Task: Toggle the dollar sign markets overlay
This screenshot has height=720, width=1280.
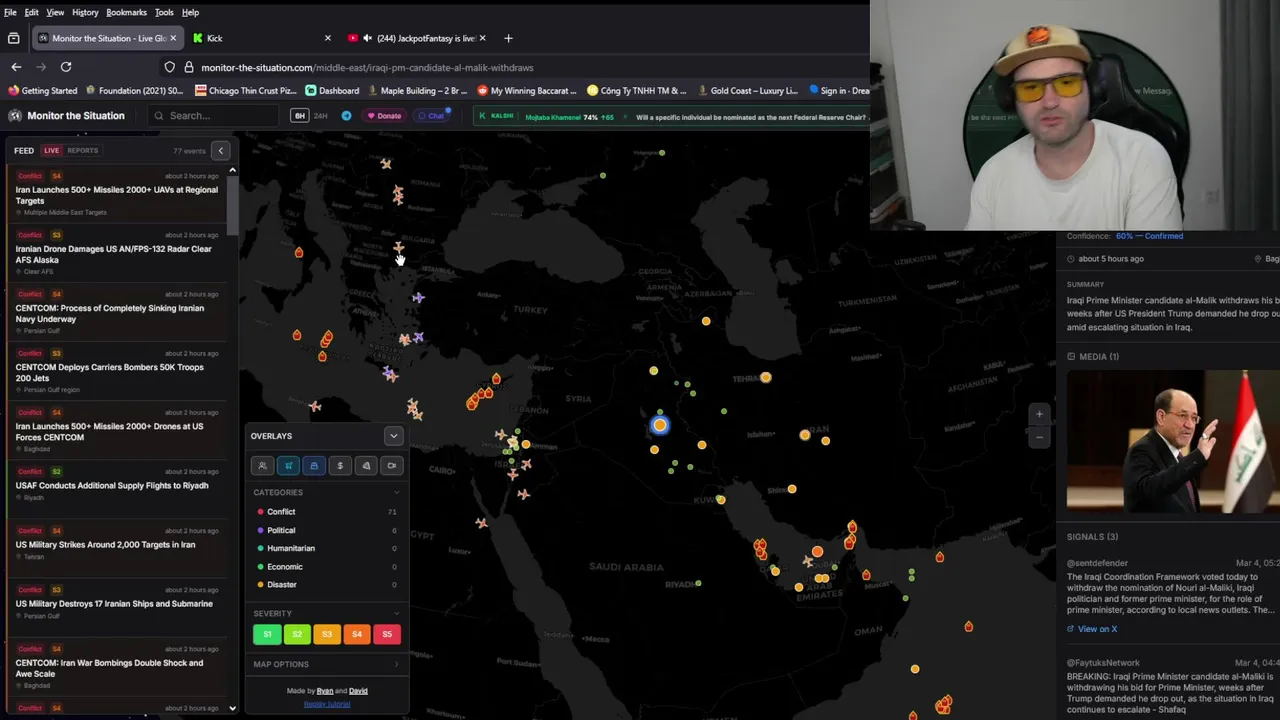Action: [340, 465]
